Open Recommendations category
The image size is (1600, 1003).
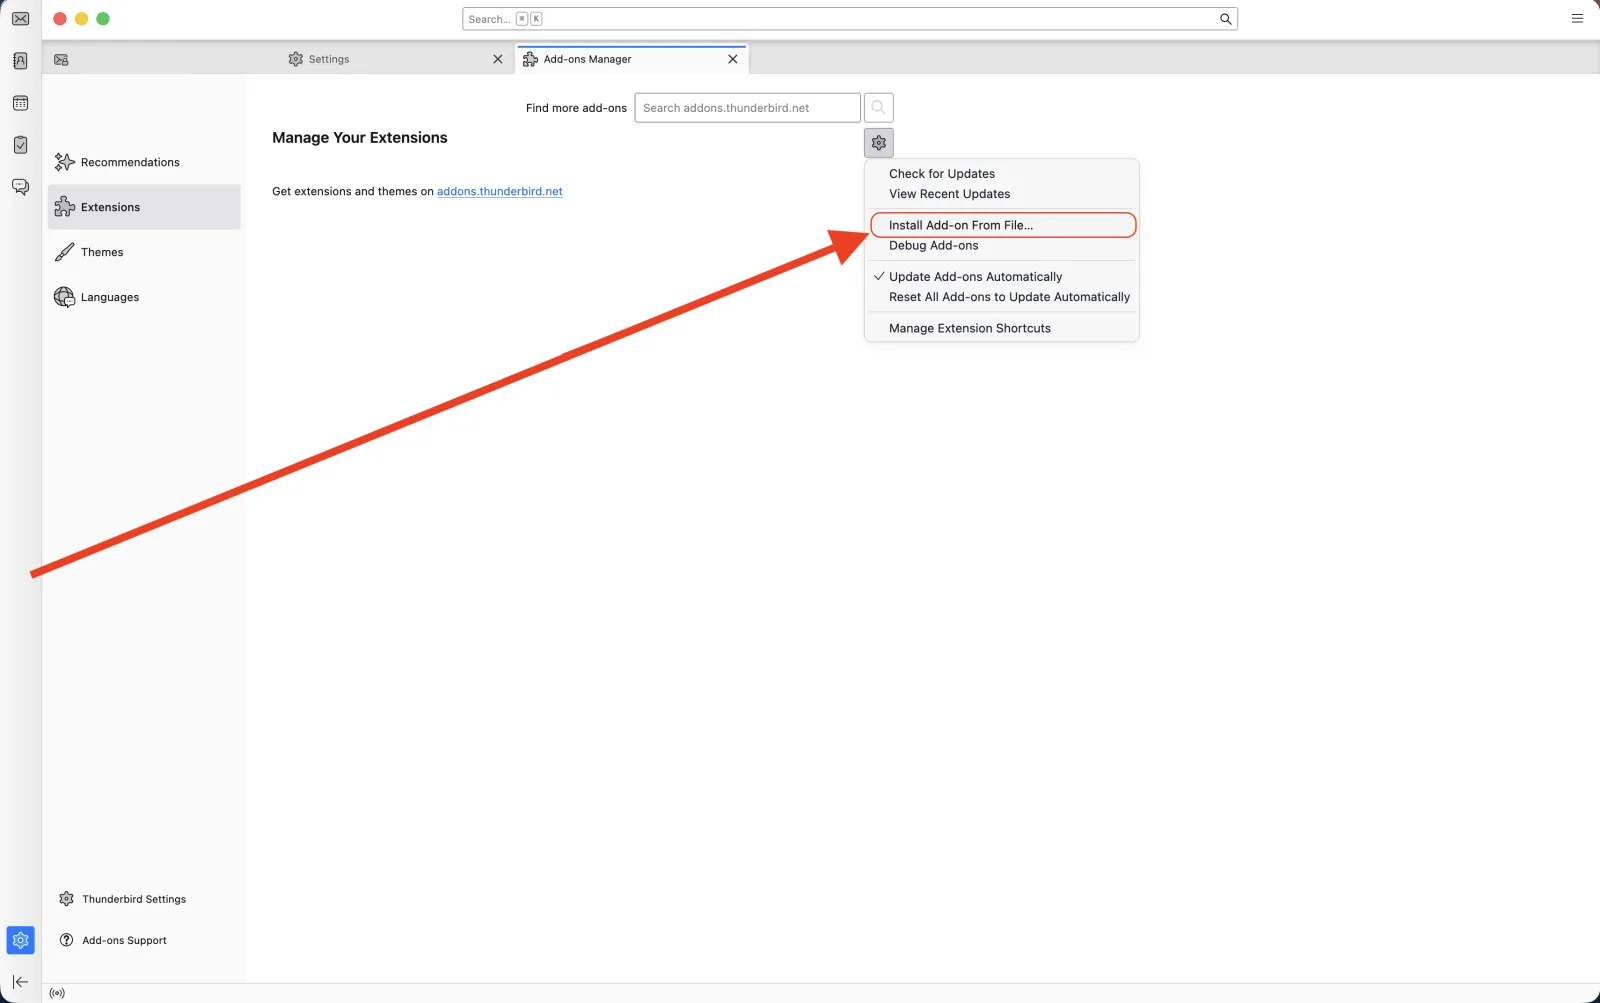tap(144, 162)
